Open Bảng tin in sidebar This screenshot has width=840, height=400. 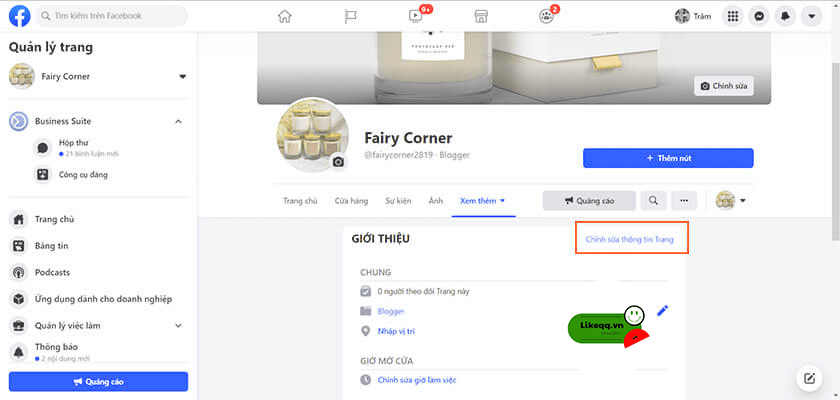(x=51, y=246)
